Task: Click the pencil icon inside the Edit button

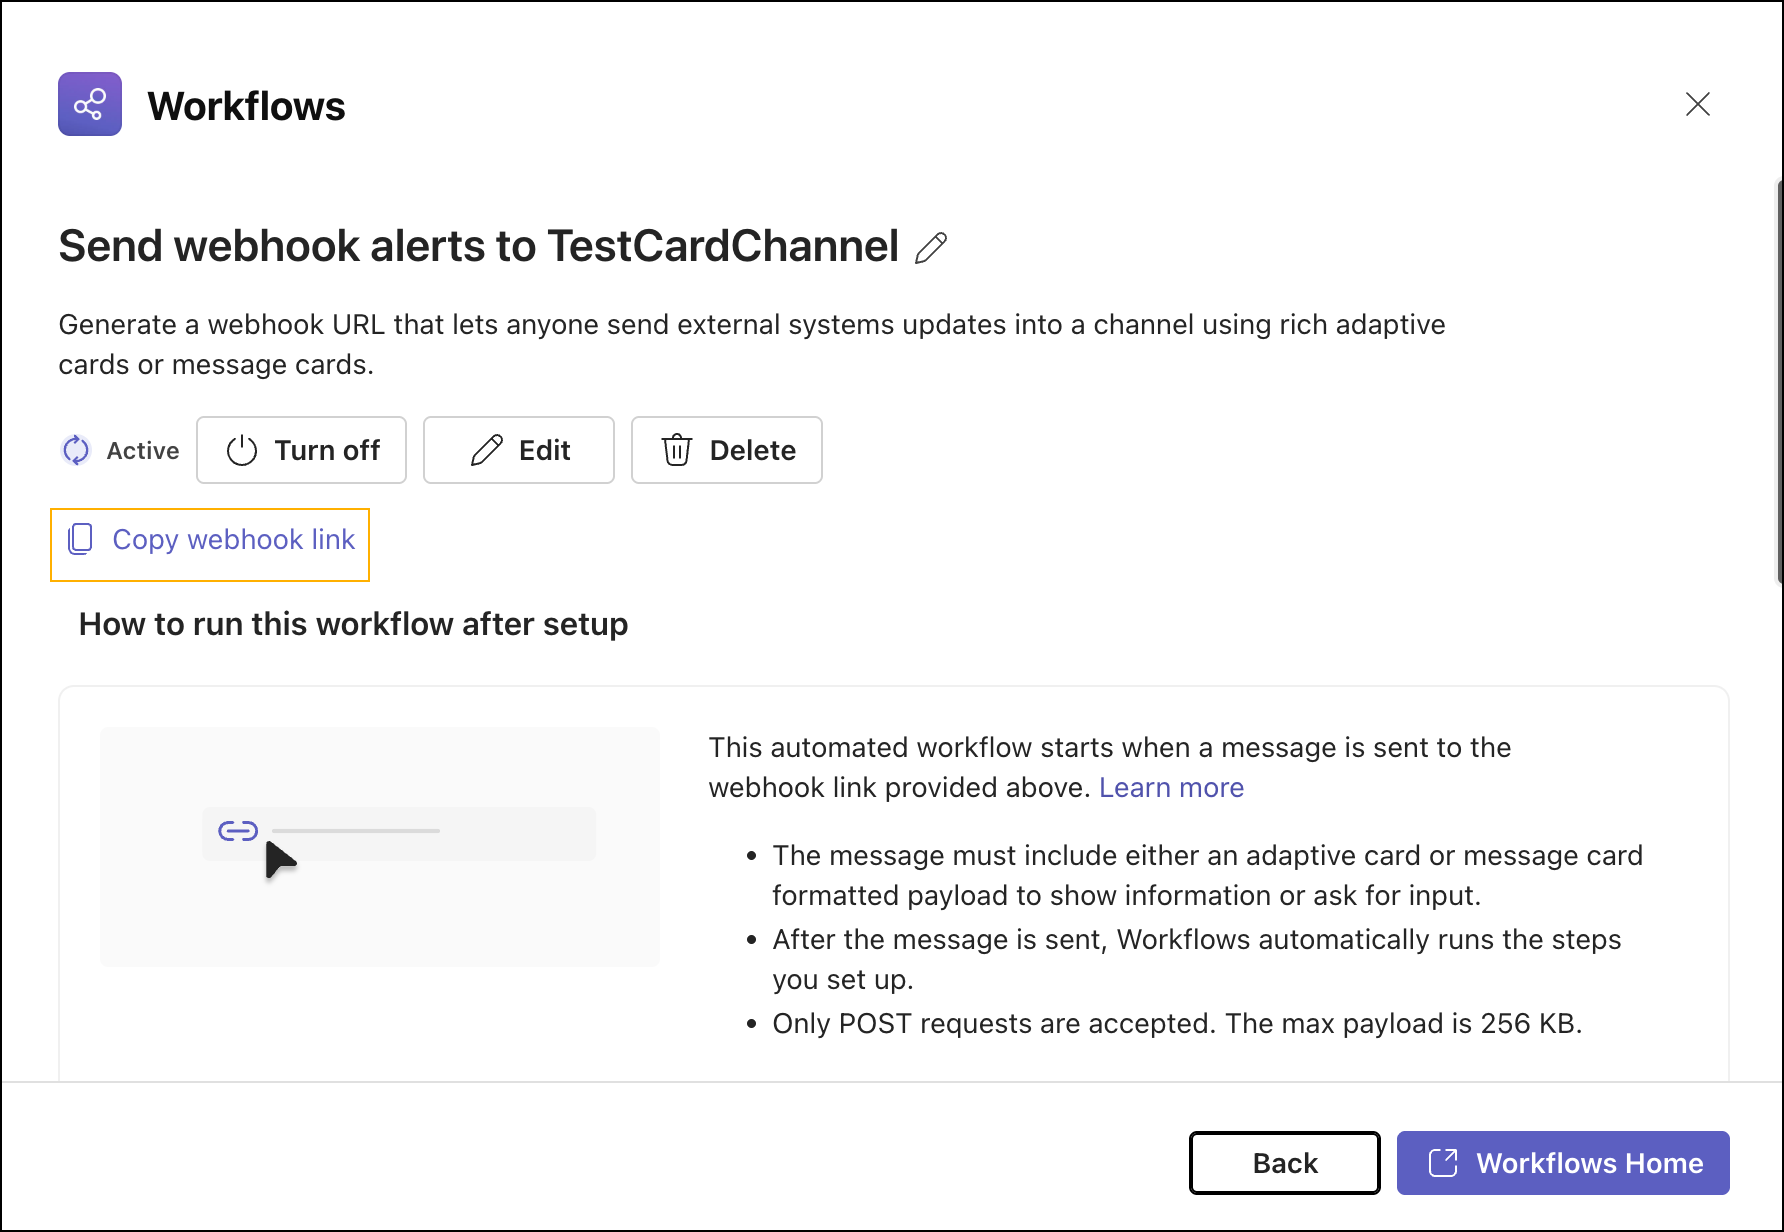Action: tap(487, 451)
